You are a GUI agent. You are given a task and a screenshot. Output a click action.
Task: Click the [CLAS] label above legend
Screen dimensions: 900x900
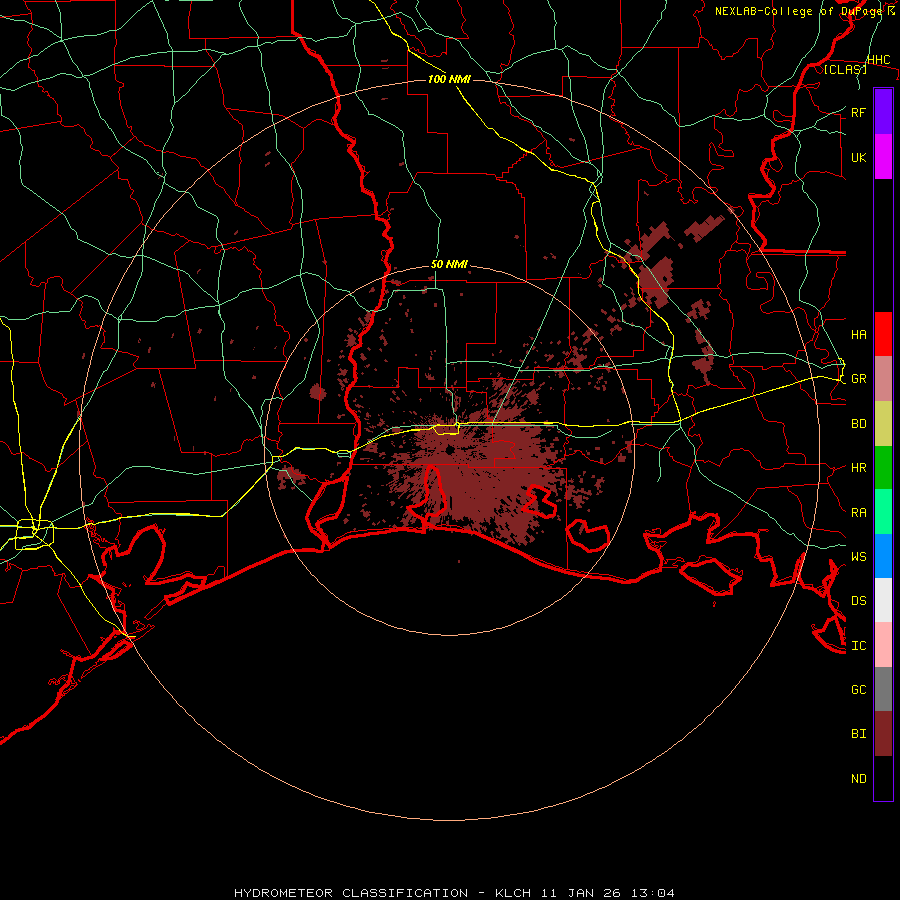845,69
